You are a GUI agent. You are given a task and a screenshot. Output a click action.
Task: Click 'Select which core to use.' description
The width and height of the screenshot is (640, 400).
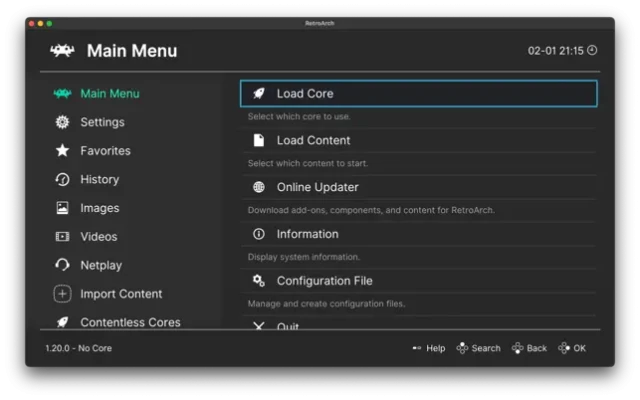[299, 117]
